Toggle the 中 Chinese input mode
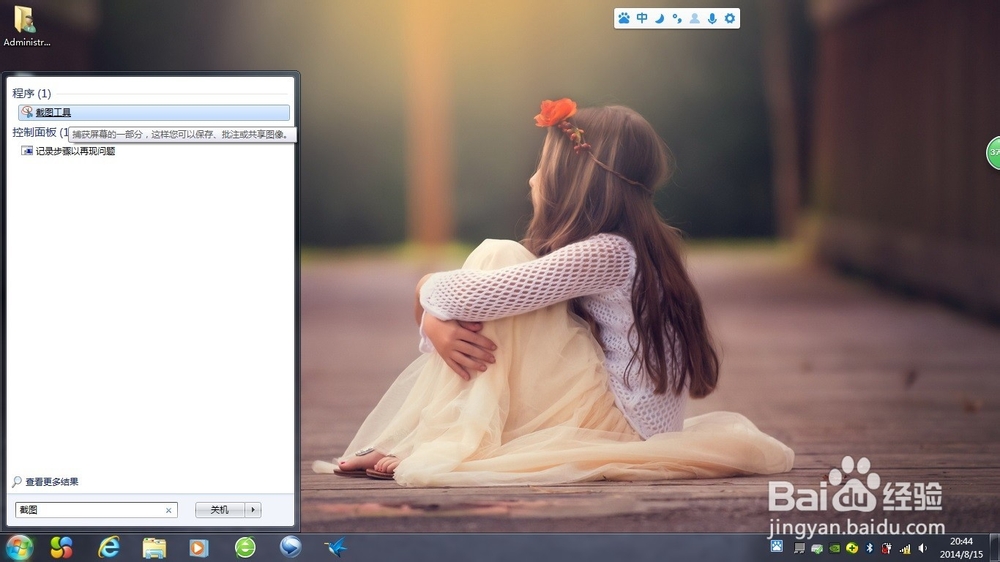The image size is (1000, 562). pyautogui.click(x=642, y=18)
